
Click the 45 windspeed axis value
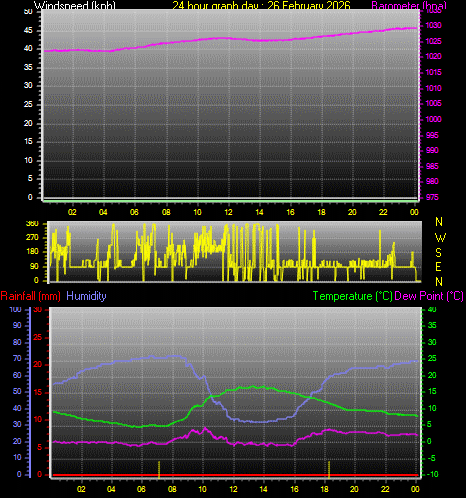[x=28, y=31]
